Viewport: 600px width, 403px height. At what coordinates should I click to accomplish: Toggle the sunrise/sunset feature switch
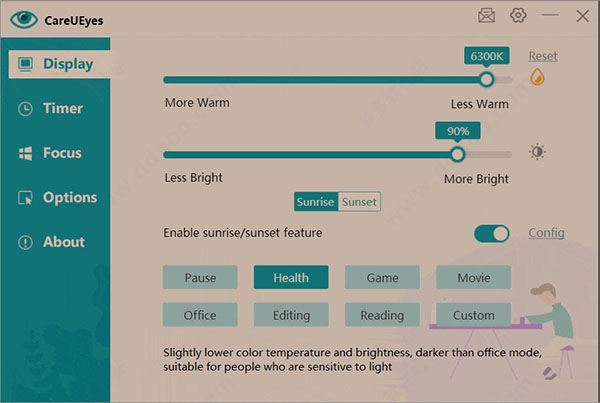pos(492,233)
